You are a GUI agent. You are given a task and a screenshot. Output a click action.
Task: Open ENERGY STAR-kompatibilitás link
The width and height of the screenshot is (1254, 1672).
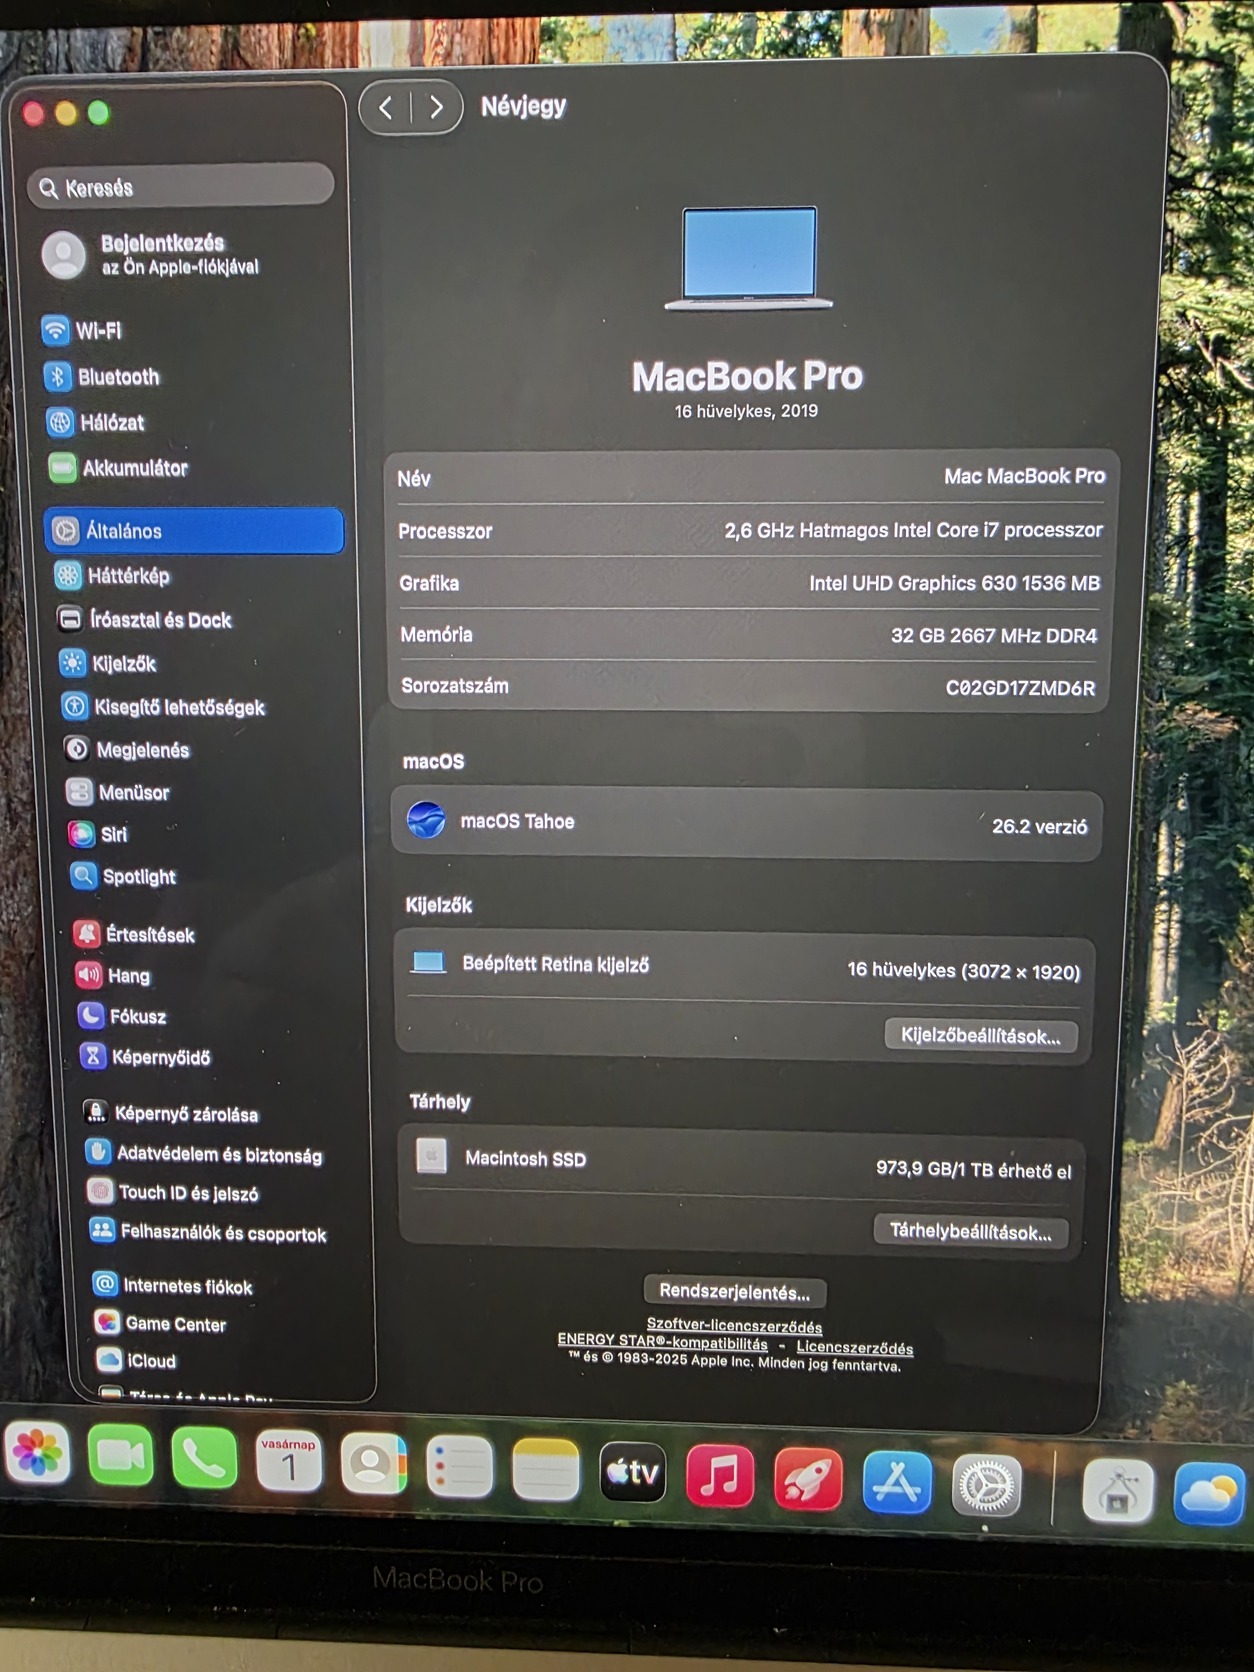(x=662, y=1342)
